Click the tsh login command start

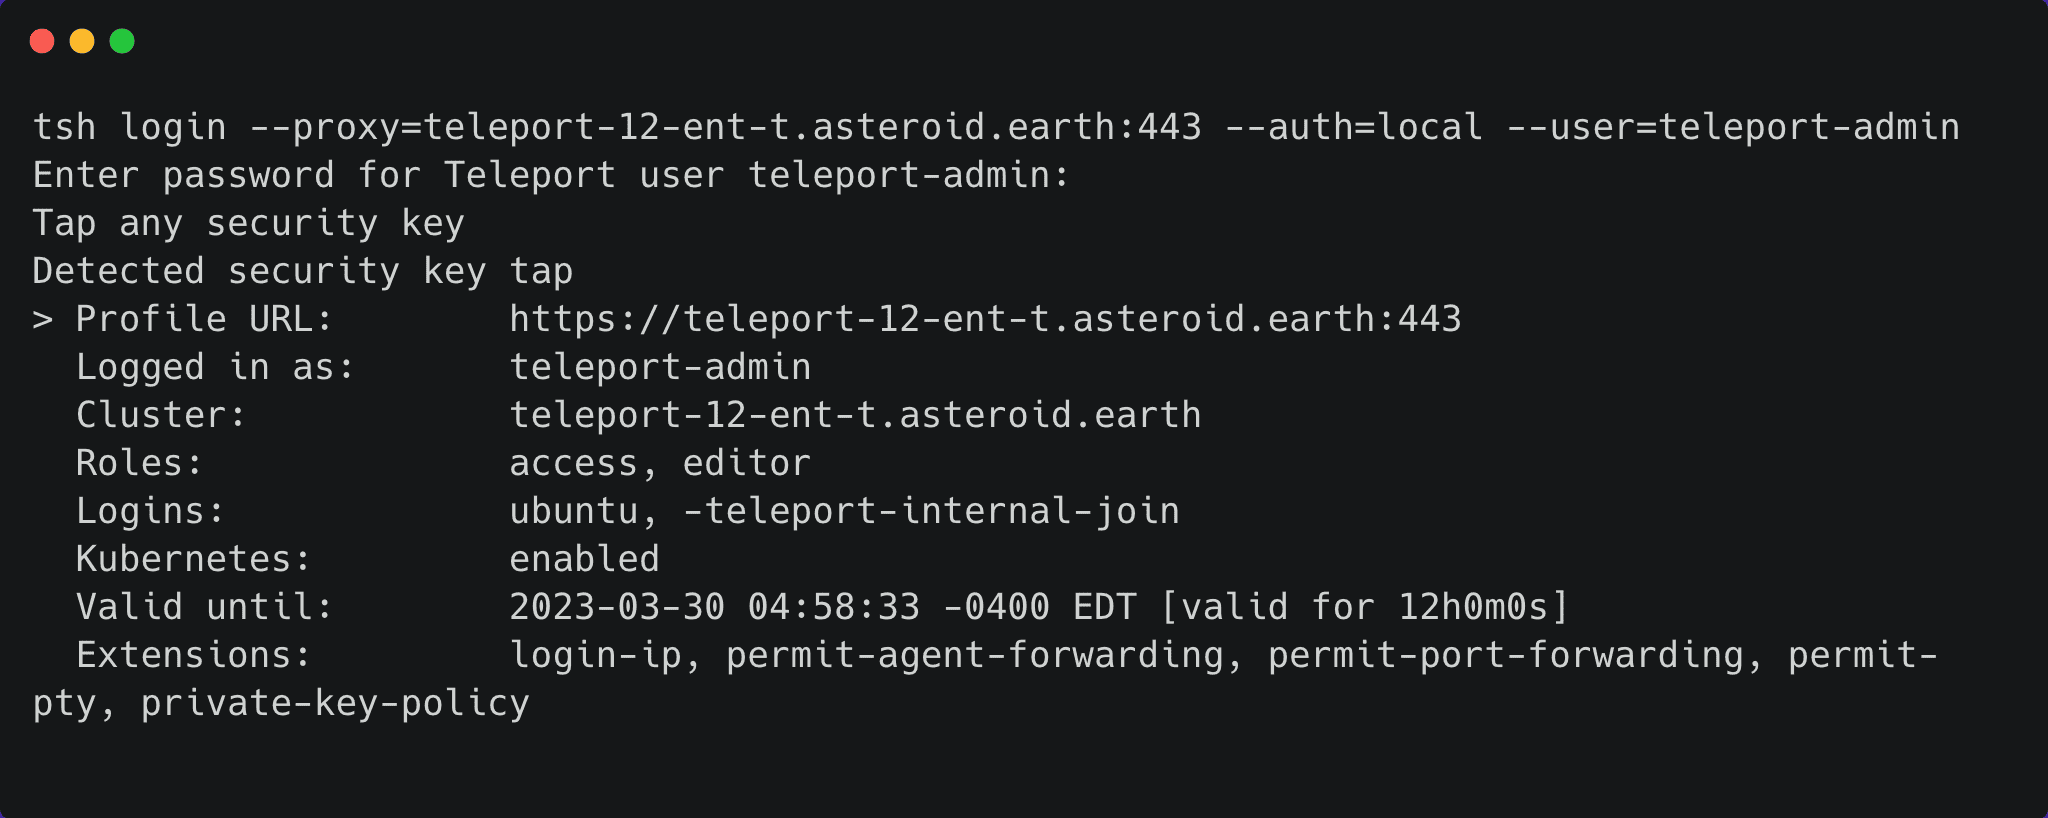tap(129, 127)
